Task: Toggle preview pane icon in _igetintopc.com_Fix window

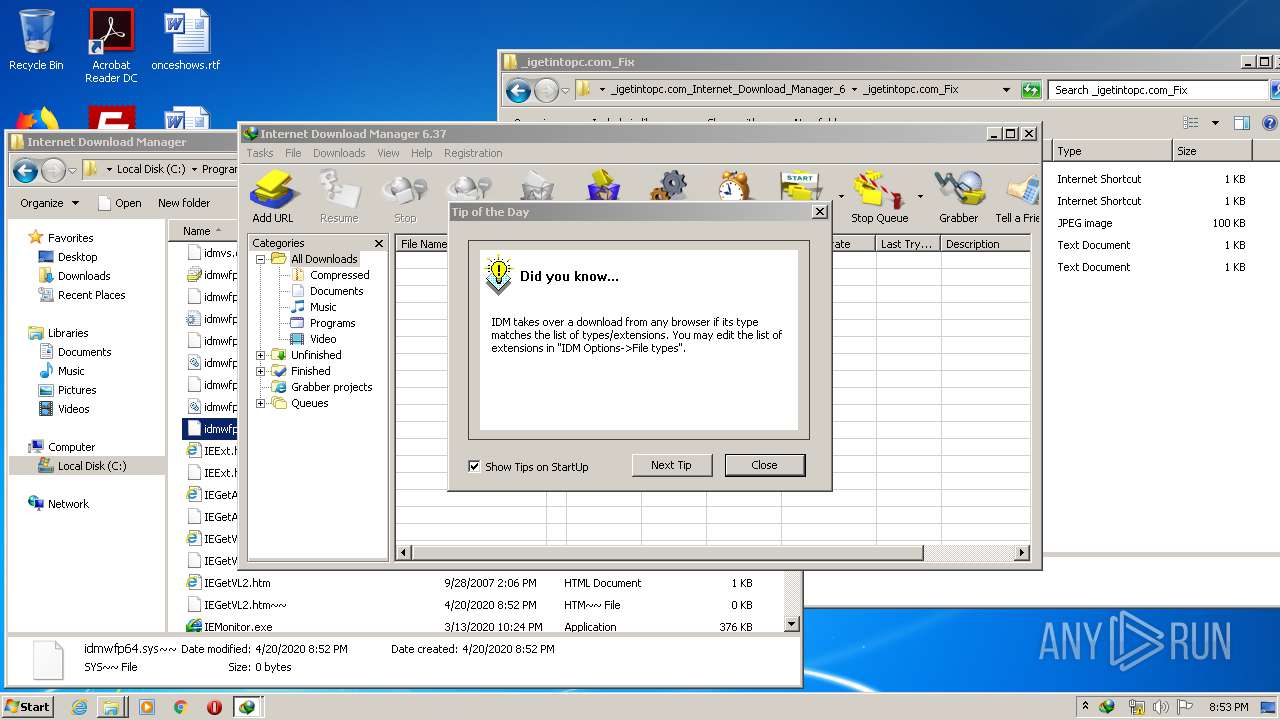Action: tap(1241, 123)
